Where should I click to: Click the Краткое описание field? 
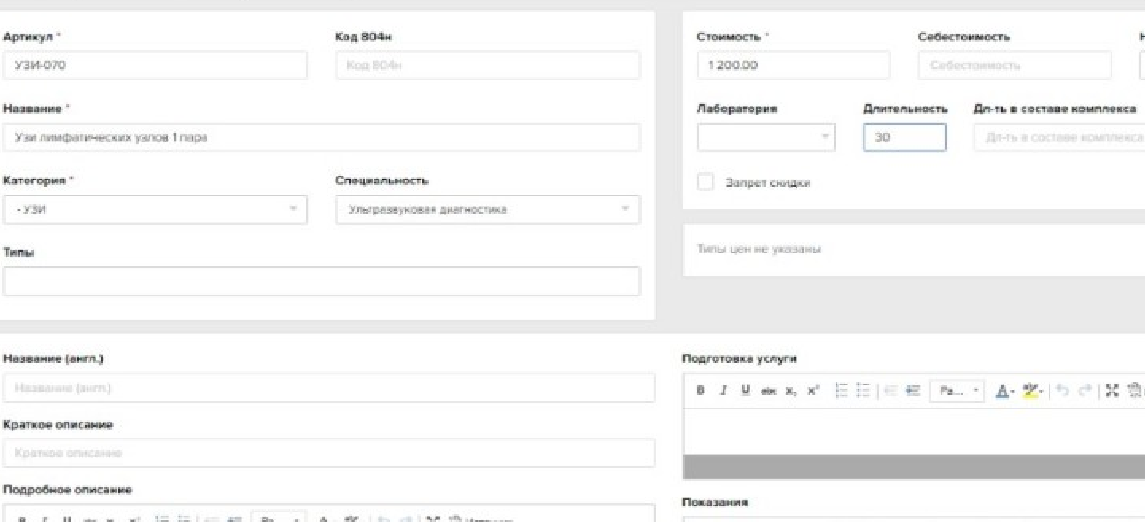click(x=329, y=453)
